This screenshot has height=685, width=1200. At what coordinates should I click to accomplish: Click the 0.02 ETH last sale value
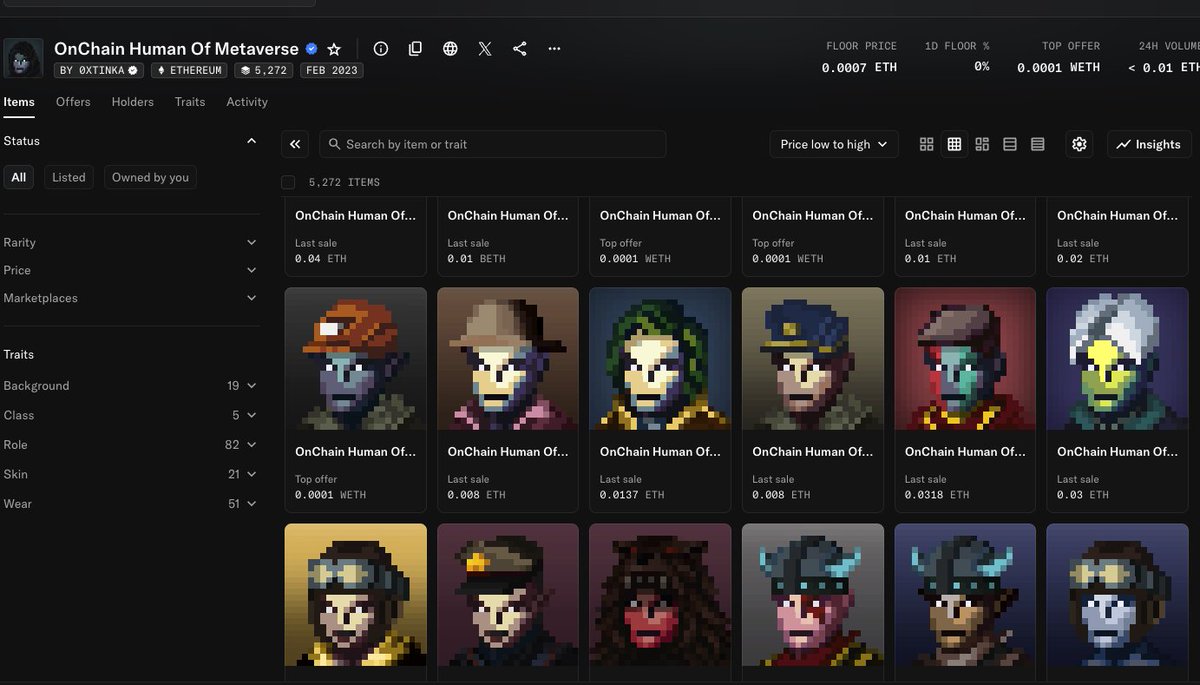click(x=1083, y=258)
